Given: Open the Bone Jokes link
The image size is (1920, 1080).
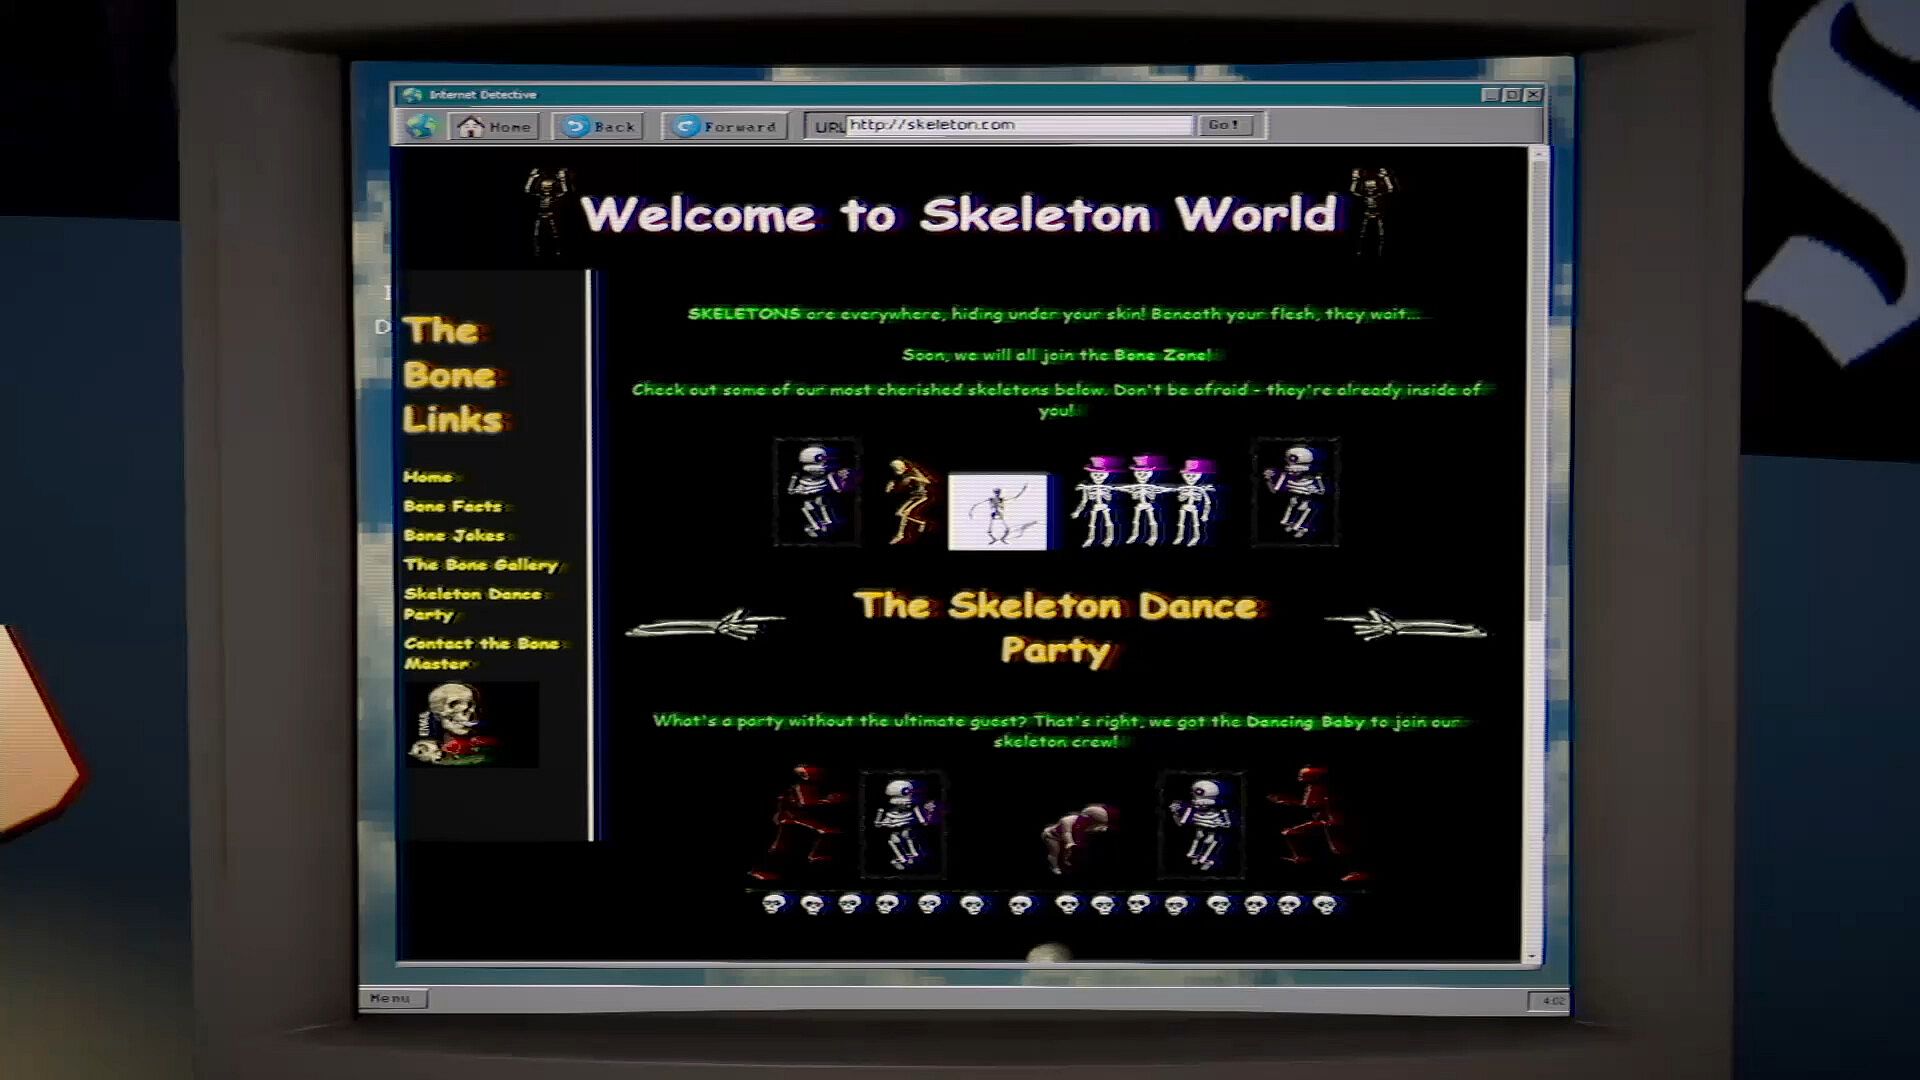Looking at the screenshot, I should click(455, 536).
